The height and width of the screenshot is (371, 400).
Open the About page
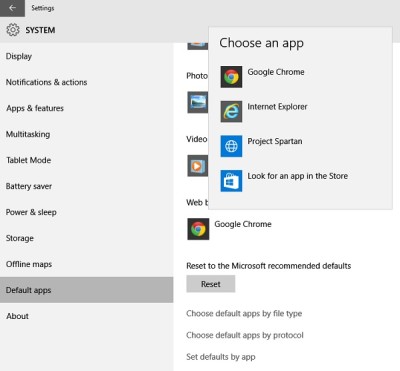(x=87, y=316)
